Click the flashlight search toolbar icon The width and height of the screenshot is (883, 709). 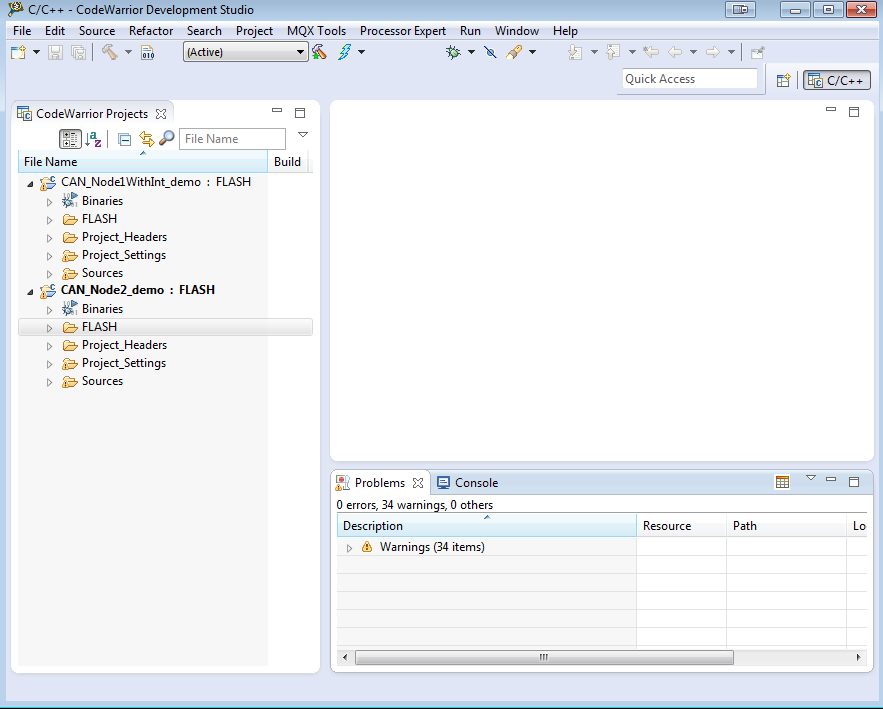[x=514, y=52]
